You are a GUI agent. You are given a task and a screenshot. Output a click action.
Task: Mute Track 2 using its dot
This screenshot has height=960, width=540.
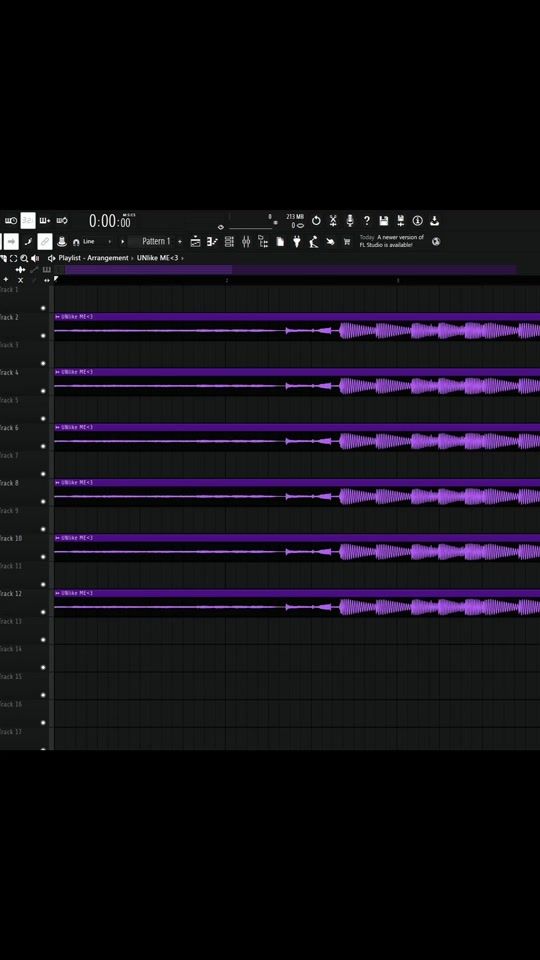(43, 336)
